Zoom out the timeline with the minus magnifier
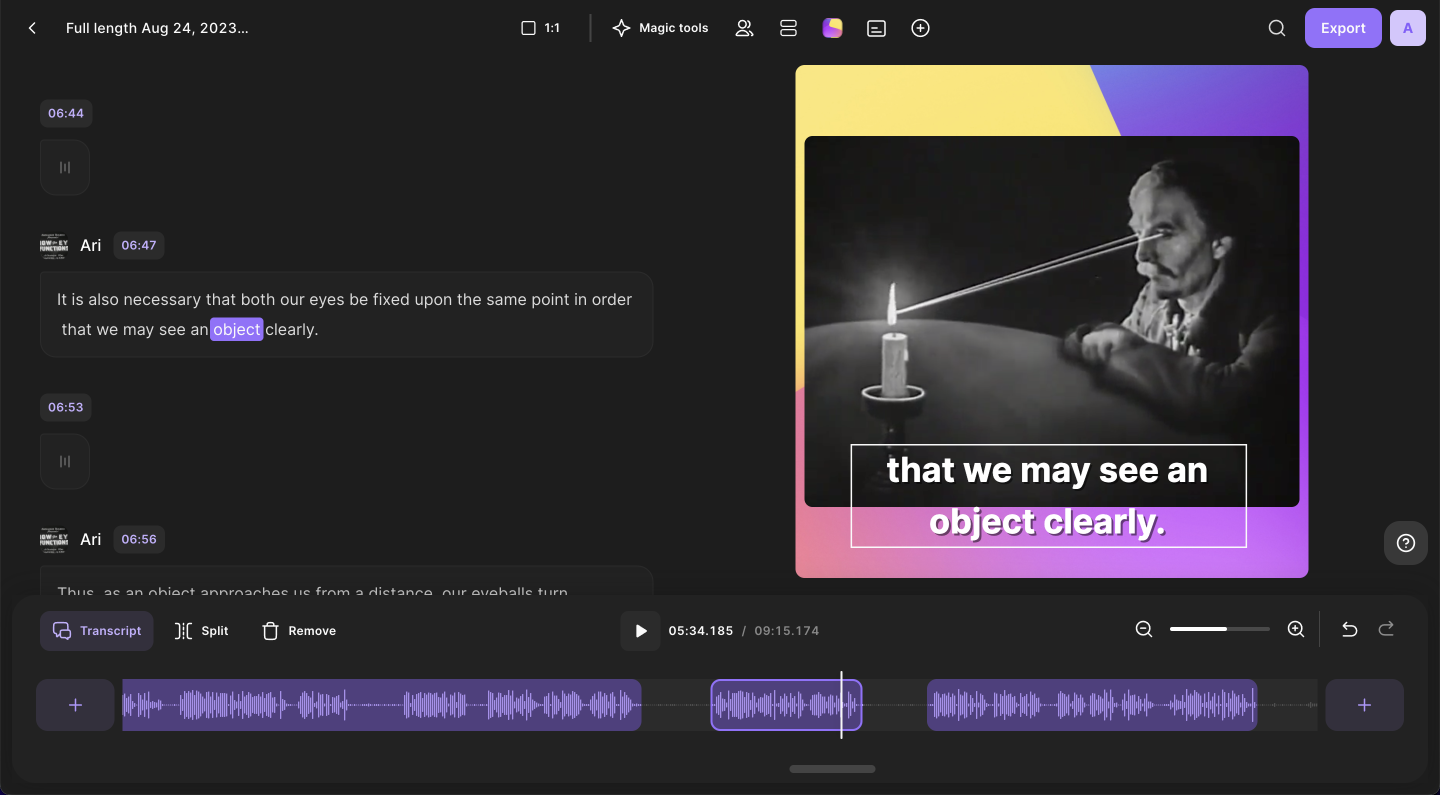 1144,629
